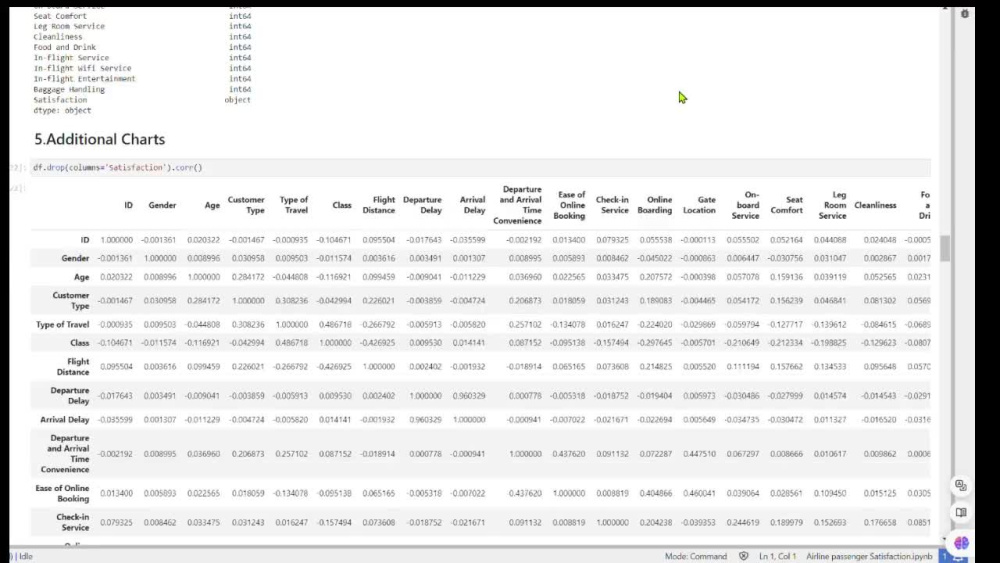Click 0.207572 in the Age row
Image resolution: width=1000 pixels, height=563 pixels.
(656, 277)
